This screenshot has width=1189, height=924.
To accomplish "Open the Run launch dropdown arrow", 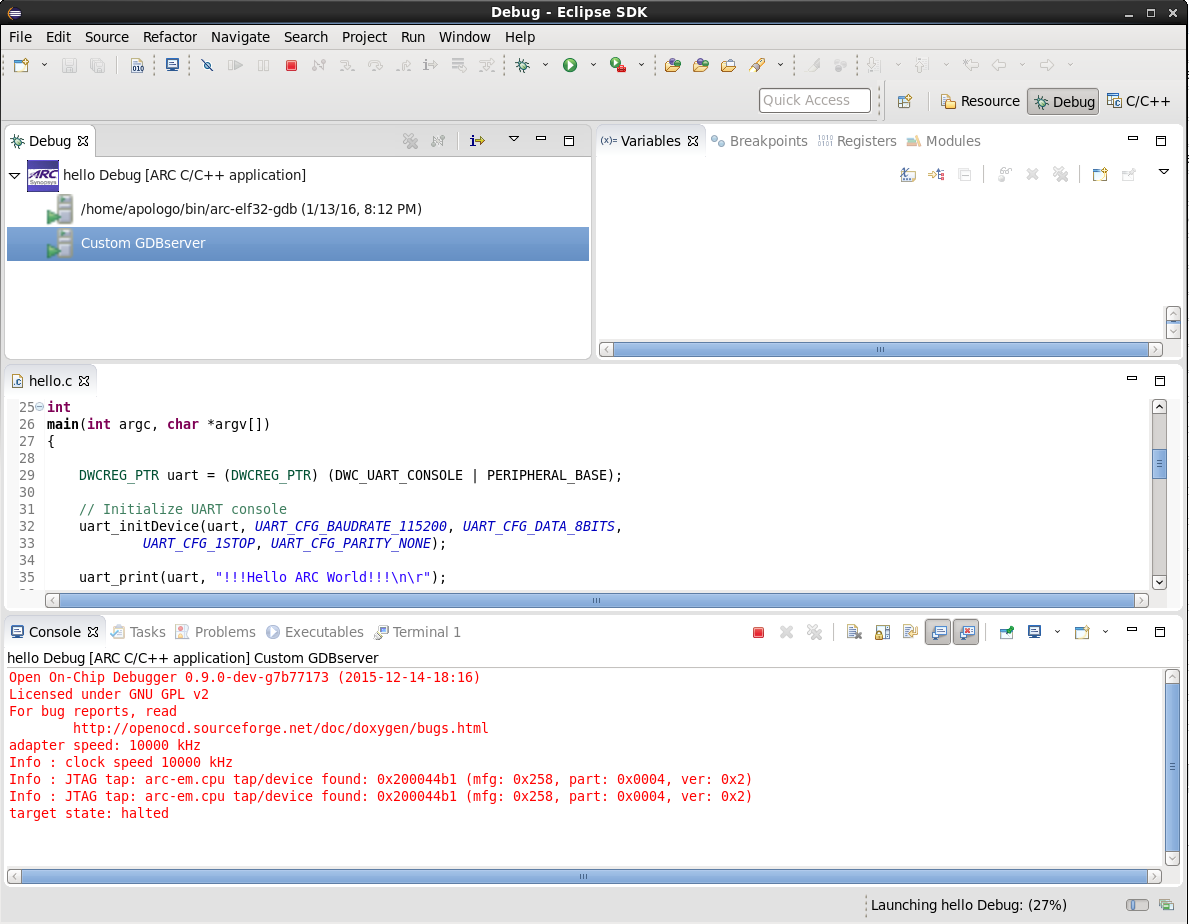I will coord(593,65).
